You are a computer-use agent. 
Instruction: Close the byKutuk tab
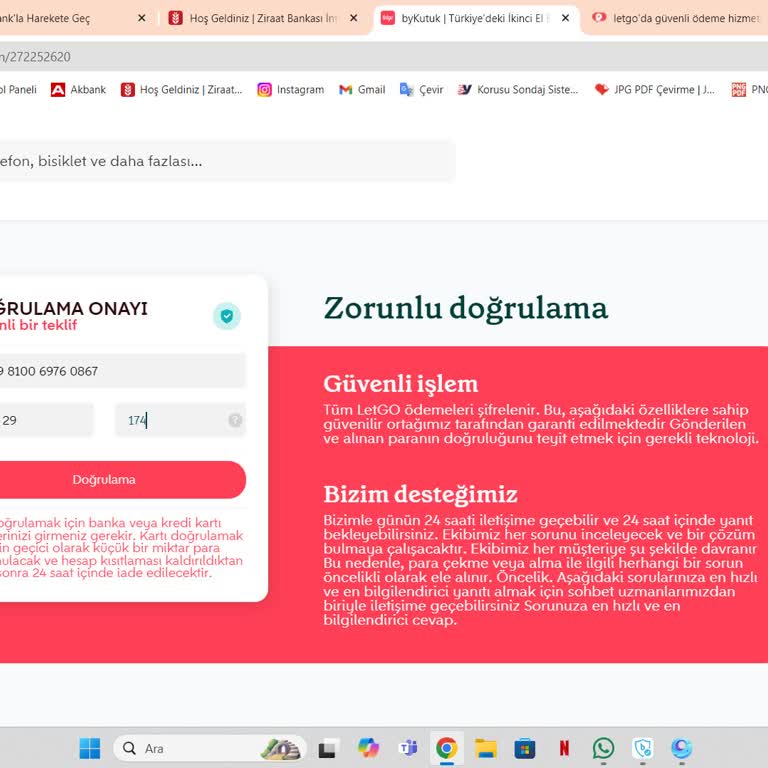[565, 18]
